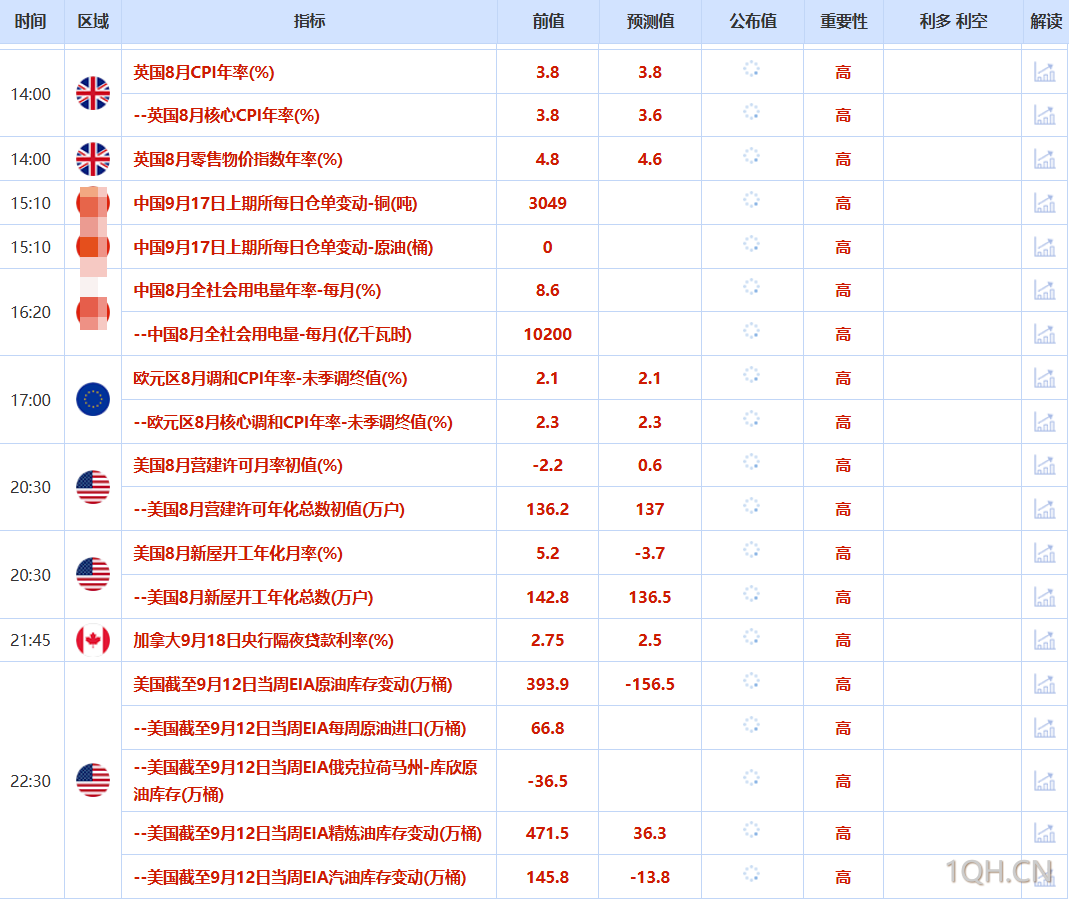Click the Canada flag beside the 央行隔夜贷款利率 row
Viewport: 1069px width, 908px height.
click(92, 640)
